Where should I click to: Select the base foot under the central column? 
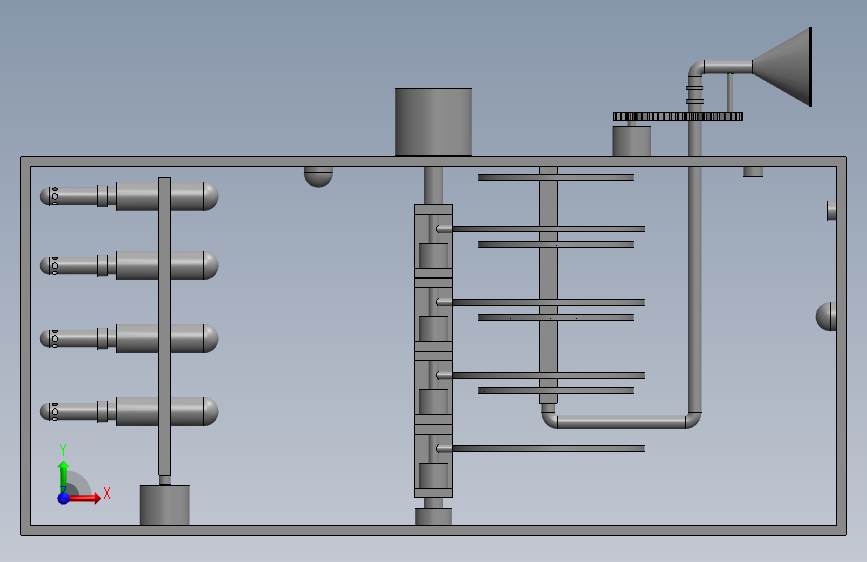[x=434, y=517]
